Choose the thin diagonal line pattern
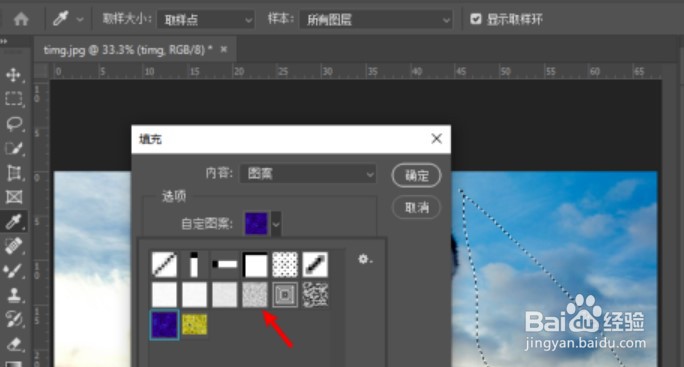Screen dimensions: 684x367 coord(164,264)
